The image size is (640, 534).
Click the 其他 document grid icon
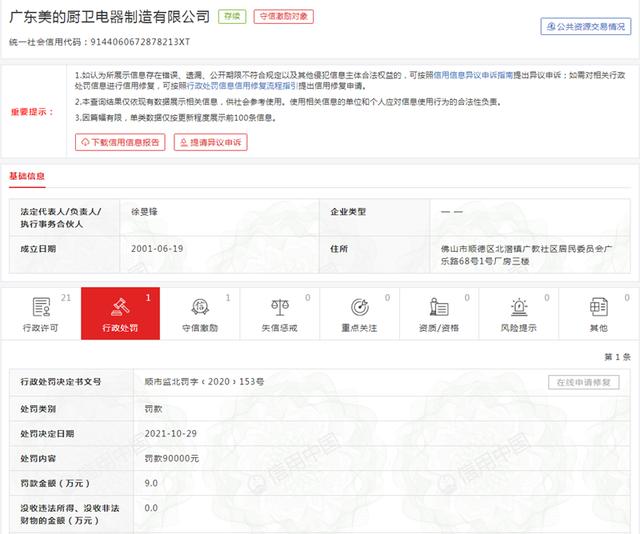point(598,307)
